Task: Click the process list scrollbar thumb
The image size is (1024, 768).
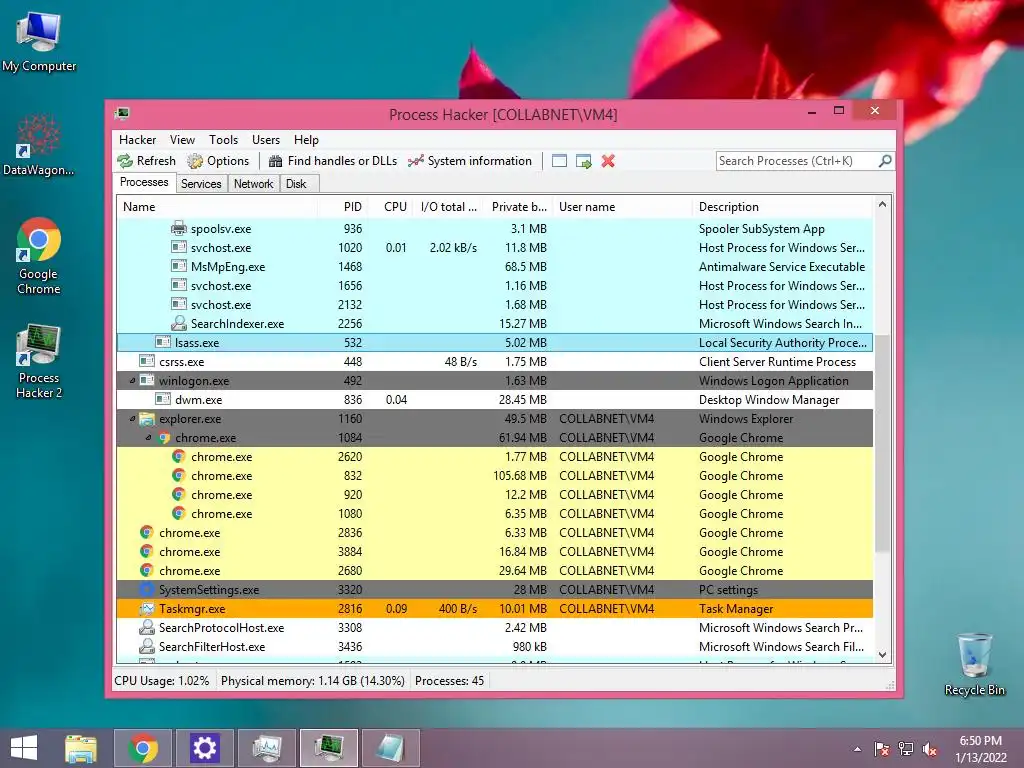Action: (x=882, y=443)
